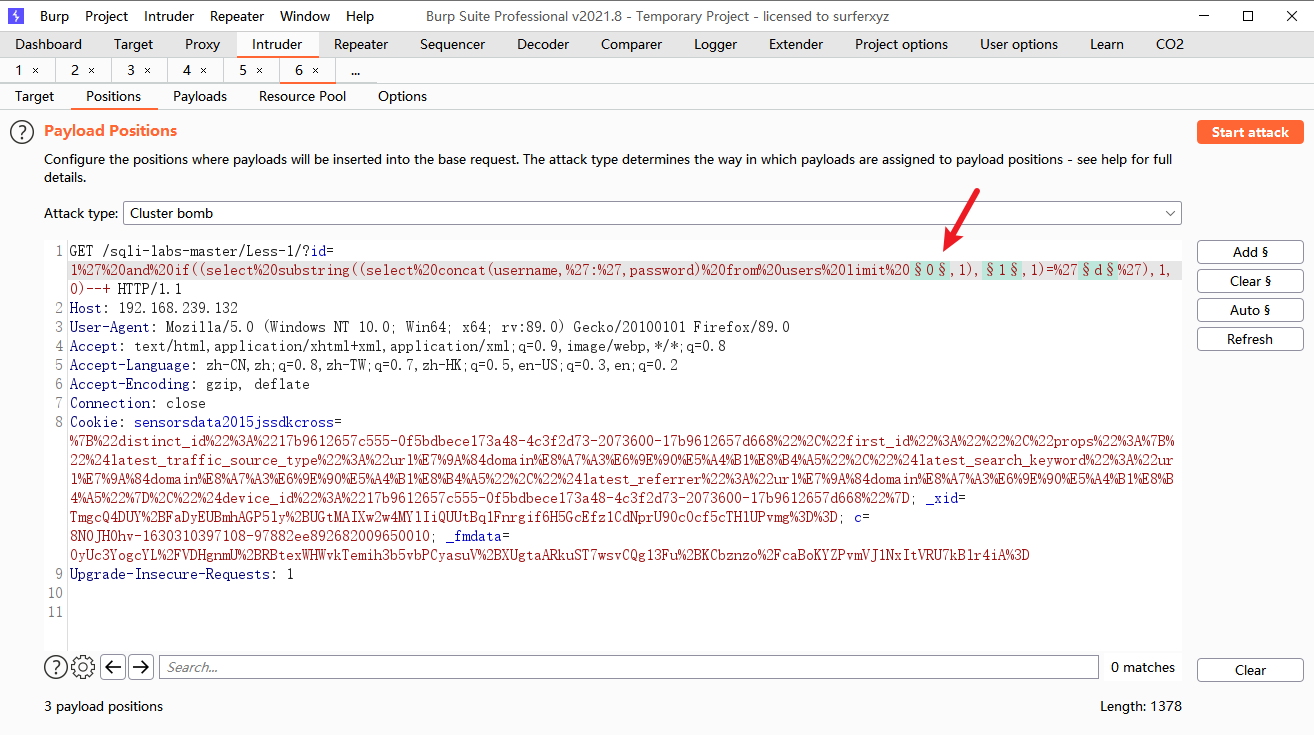Open the Burp menu
The image size is (1314, 735).
pyautogui.click(x=54, y=16)
